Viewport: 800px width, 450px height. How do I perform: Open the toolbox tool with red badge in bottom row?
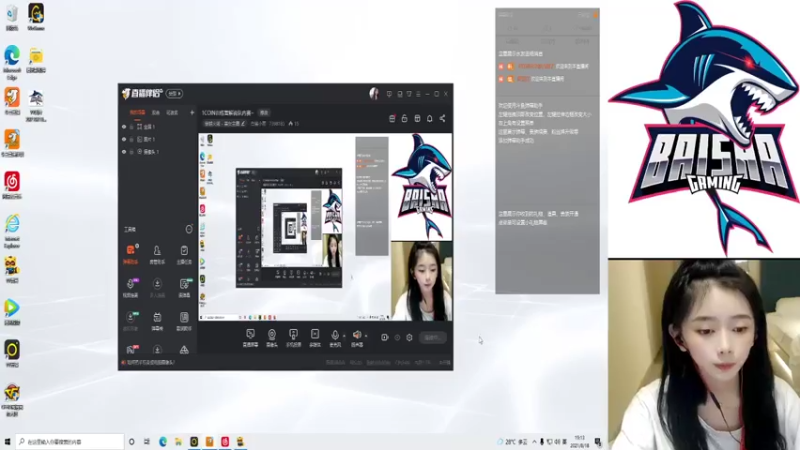(x=131, y=349)
